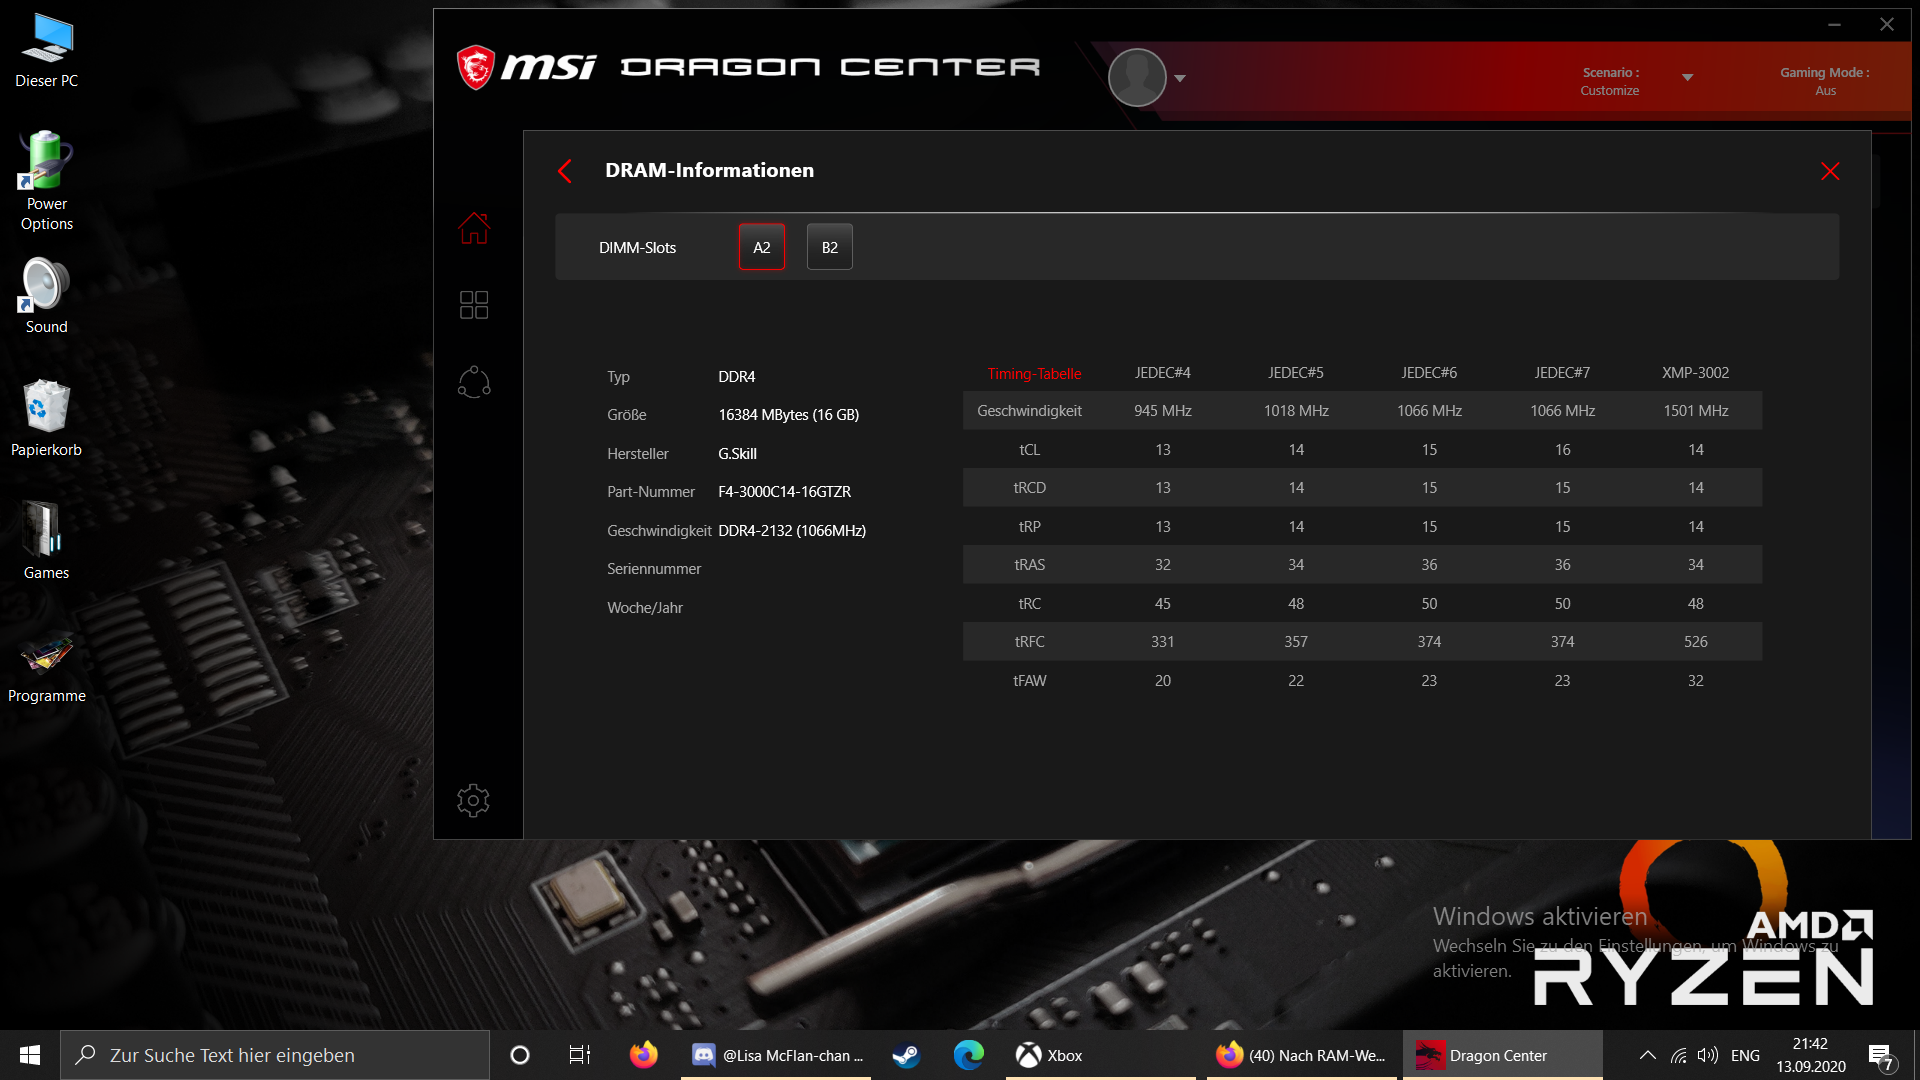Close DRAM-Informationen panel with red X
The width and height of the screenshot is (1920, 1080).
tap(1830, 171)
